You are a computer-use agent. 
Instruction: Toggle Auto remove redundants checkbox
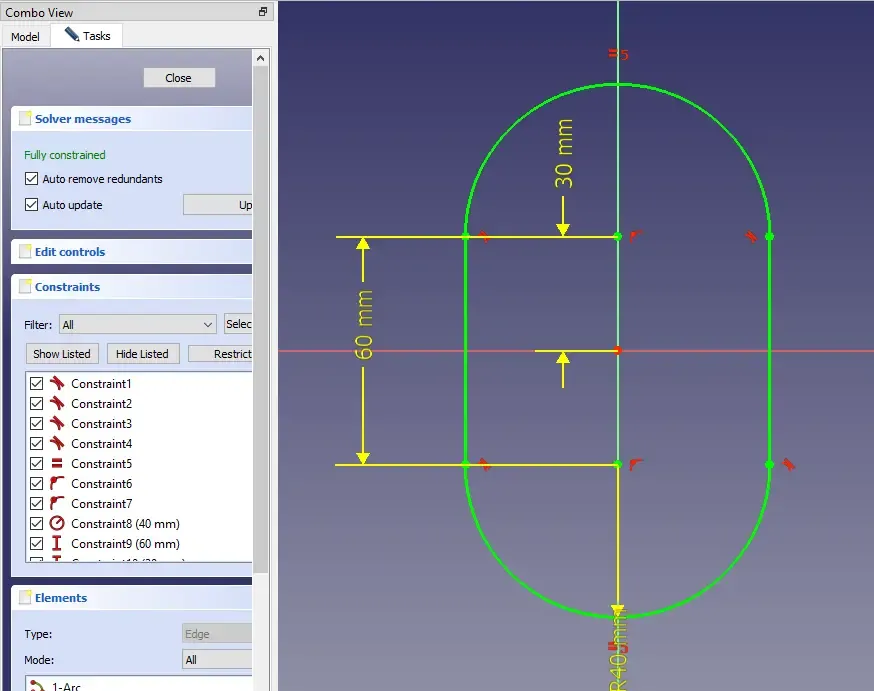click(32, 178)
